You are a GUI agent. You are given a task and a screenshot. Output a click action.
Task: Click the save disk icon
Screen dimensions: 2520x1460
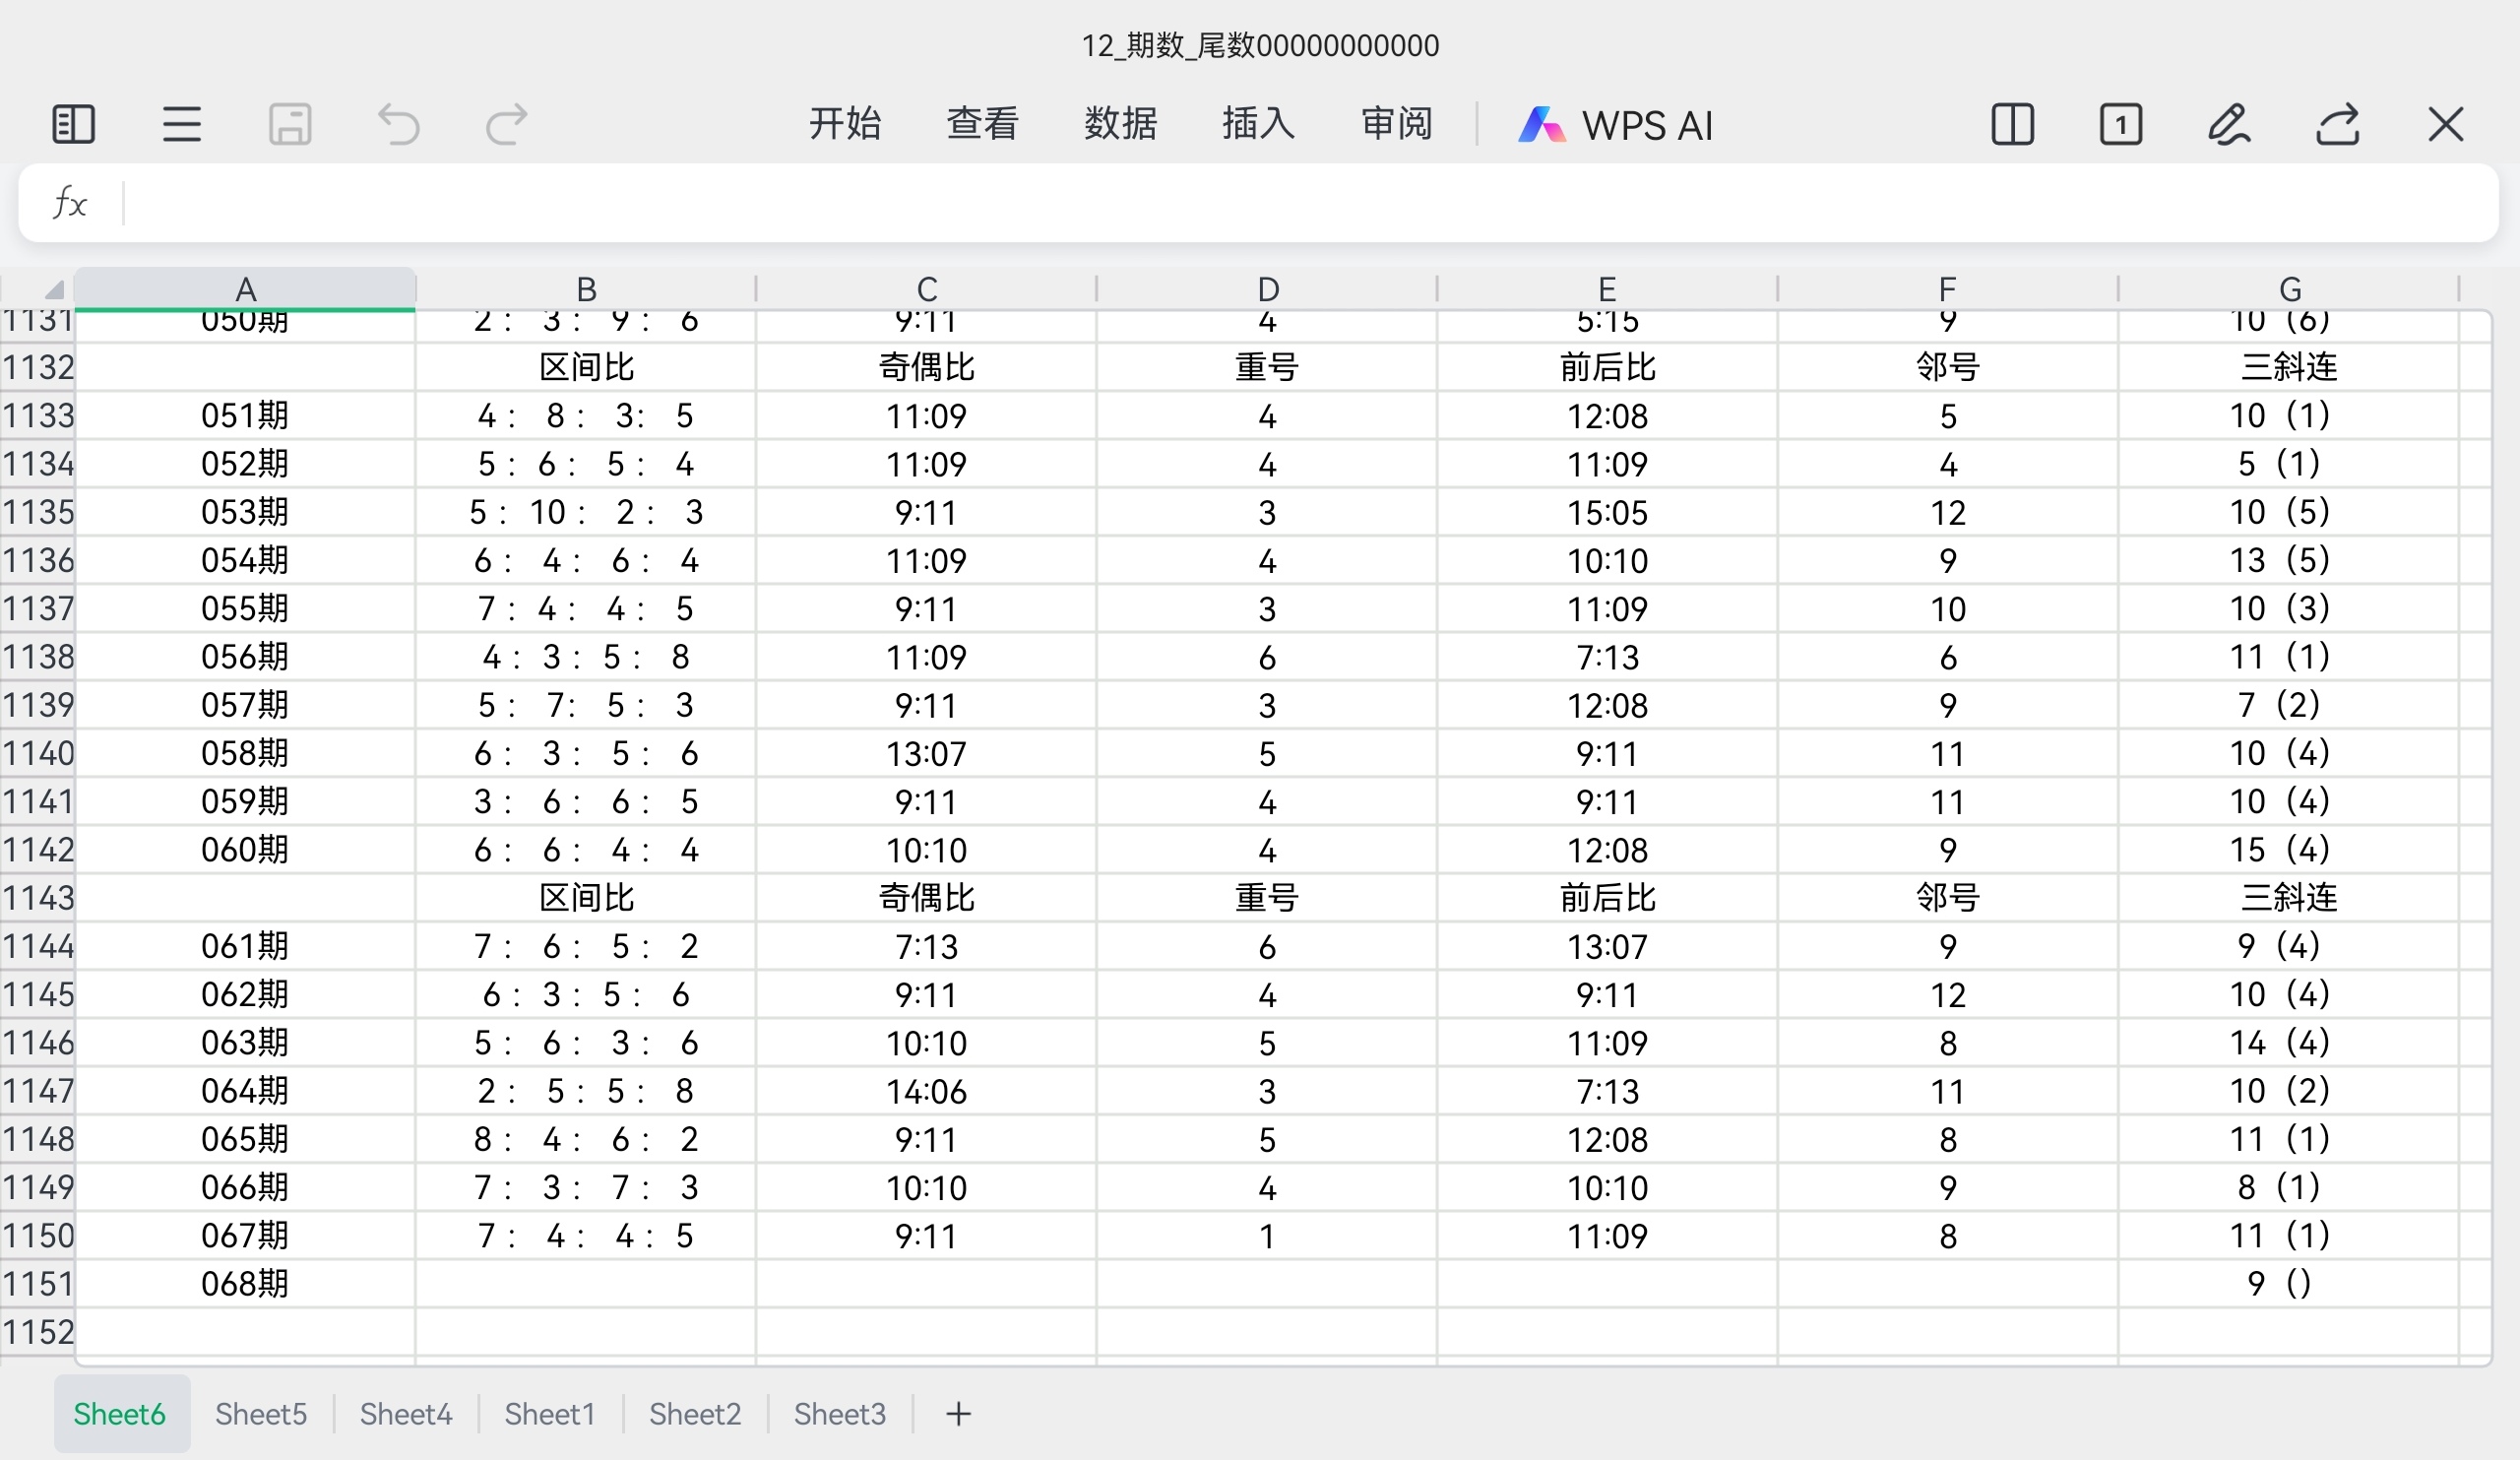point(290,125)
